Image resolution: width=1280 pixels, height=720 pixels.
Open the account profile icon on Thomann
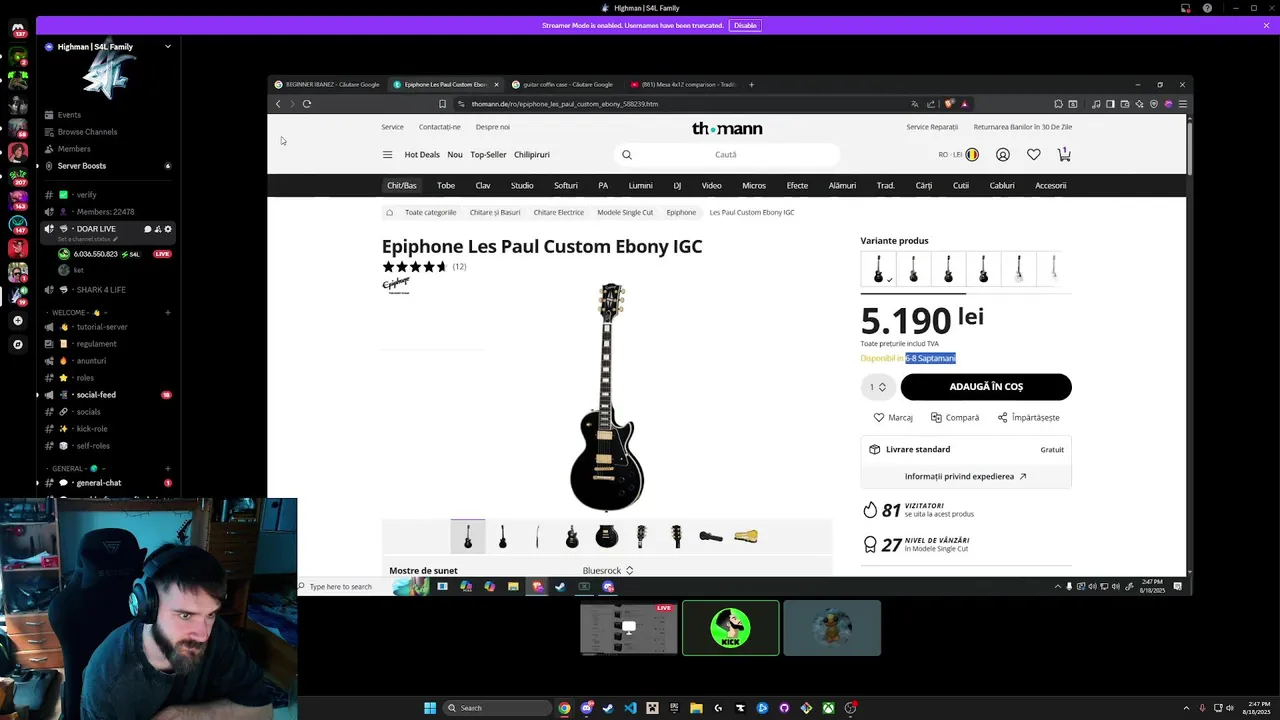1003,154
